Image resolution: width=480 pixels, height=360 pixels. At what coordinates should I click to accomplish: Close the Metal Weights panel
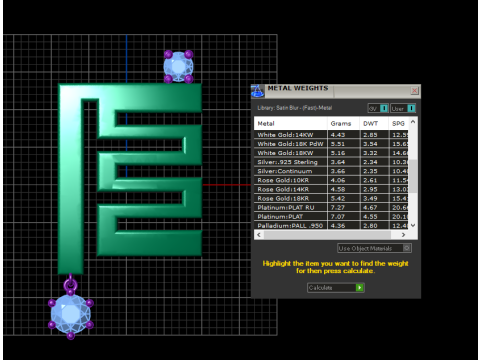414,91
